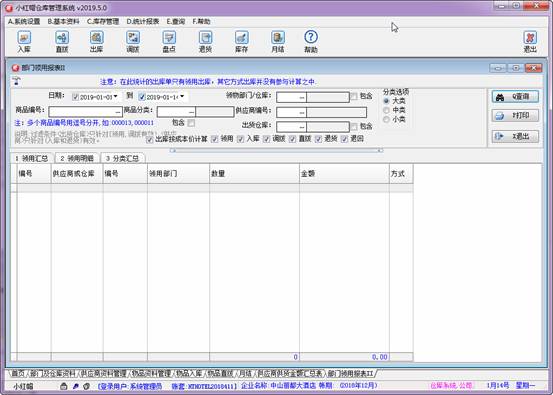Sort by 金额 column header
The height and width of the screenshot is (395, 553).
point(344,174)
